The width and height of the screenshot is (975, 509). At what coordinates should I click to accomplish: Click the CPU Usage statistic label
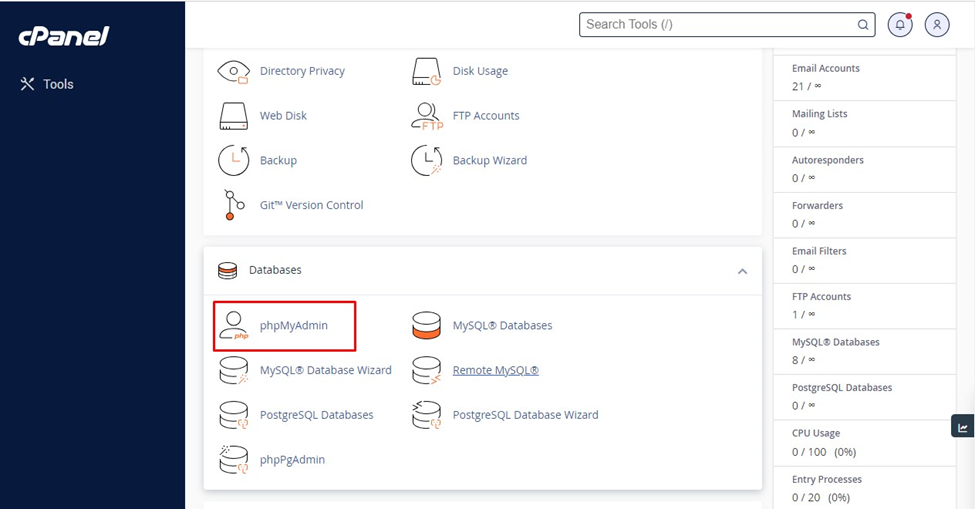click(816, 433)
